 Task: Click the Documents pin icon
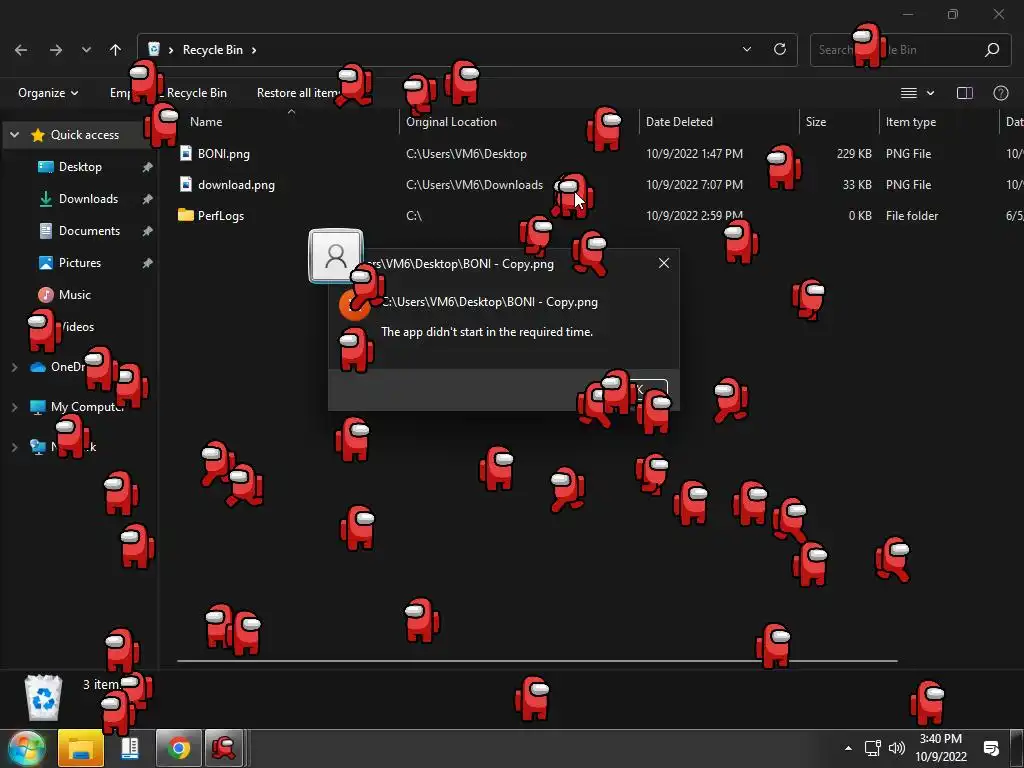pos(148,231)
